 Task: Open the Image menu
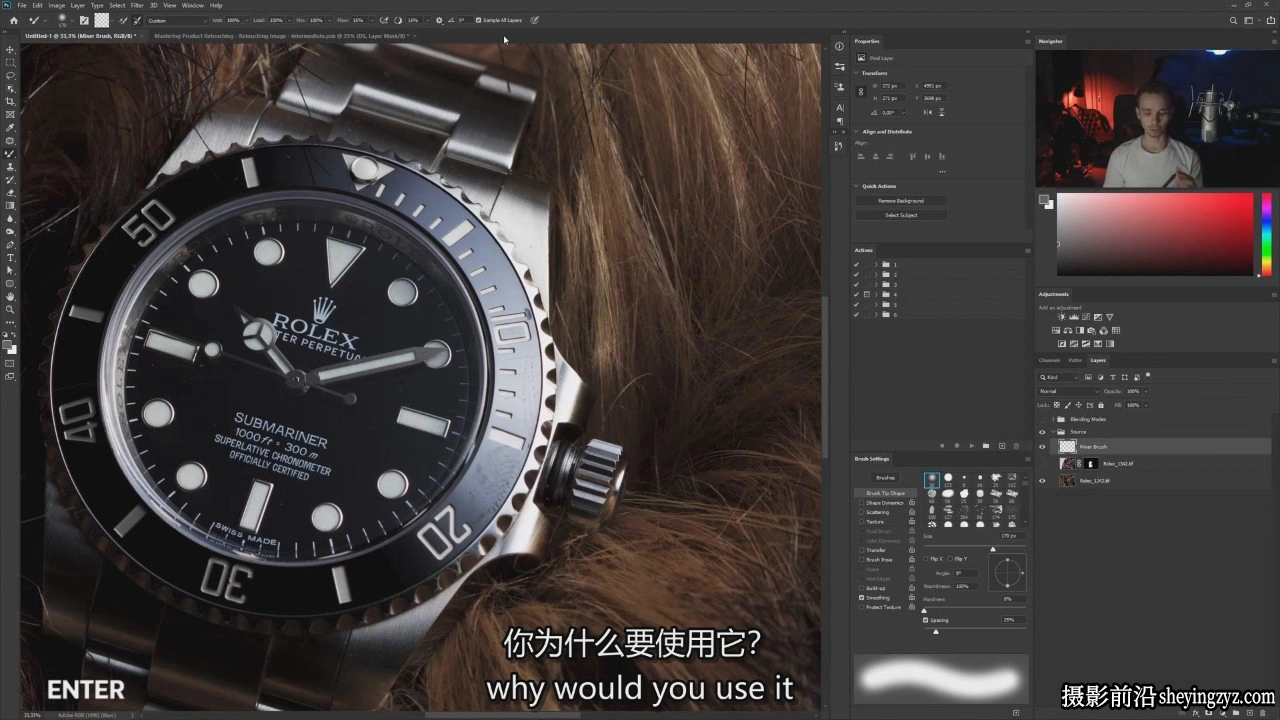tap(57, 5)
